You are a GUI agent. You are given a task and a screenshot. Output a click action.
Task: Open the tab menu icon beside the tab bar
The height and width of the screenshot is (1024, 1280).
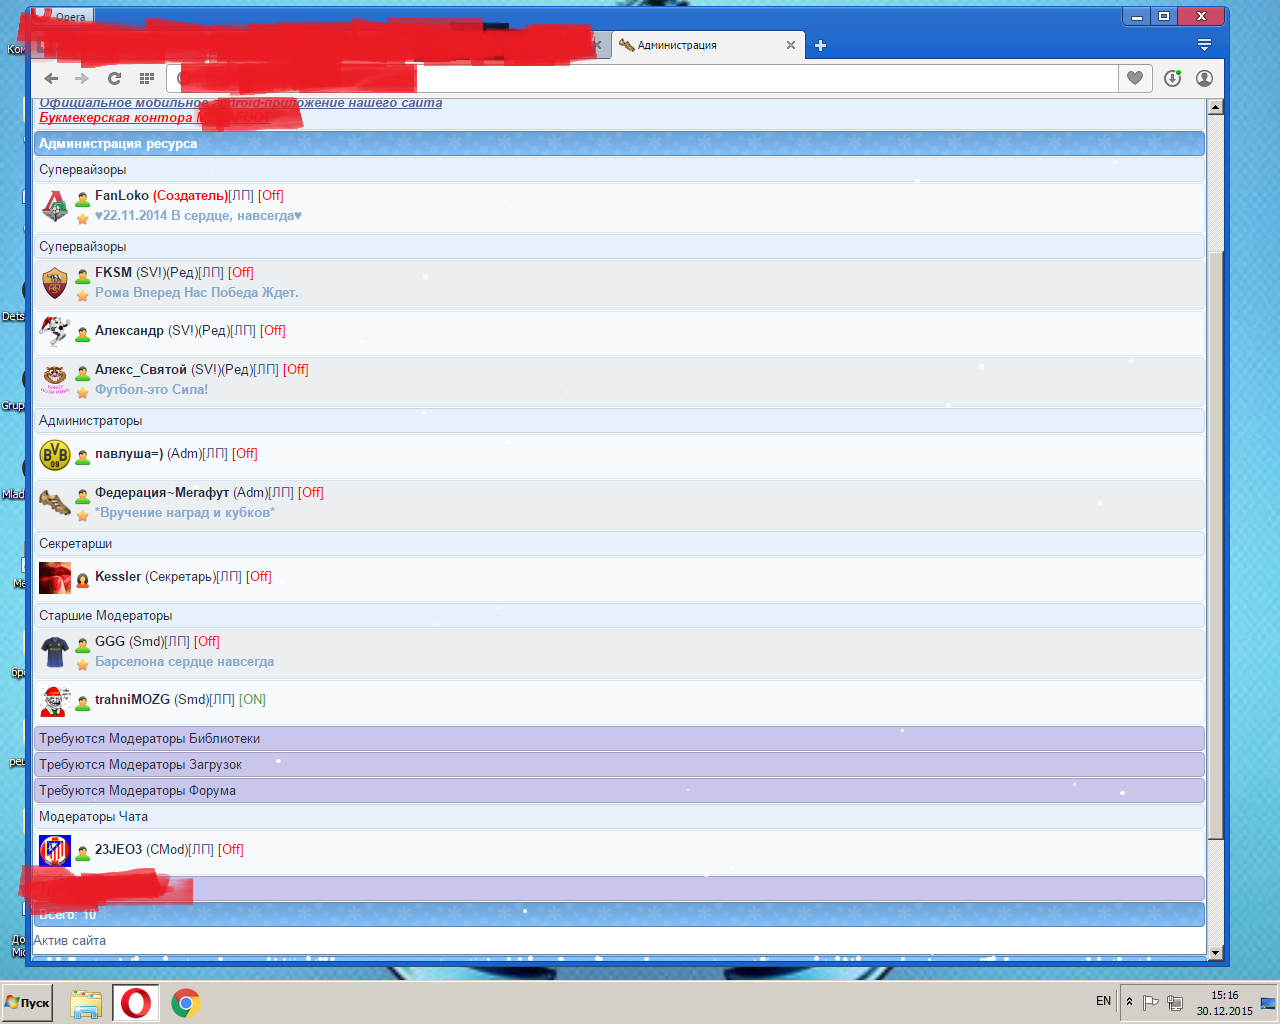tap(1204, 45)
